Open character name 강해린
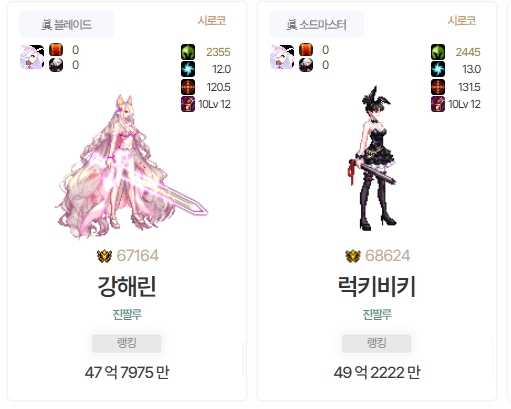The height and width of the screenshot is (409, 511). [127, 286]
